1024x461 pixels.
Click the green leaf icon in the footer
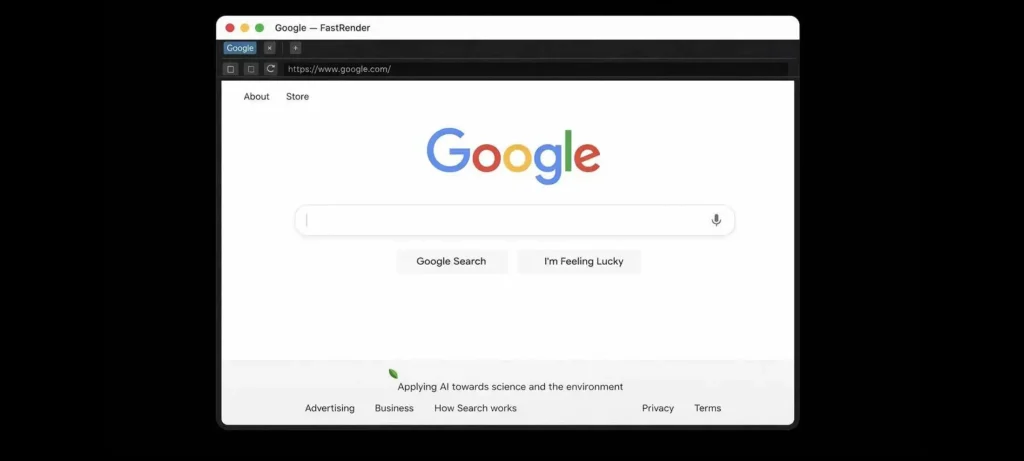coord(393,374)
